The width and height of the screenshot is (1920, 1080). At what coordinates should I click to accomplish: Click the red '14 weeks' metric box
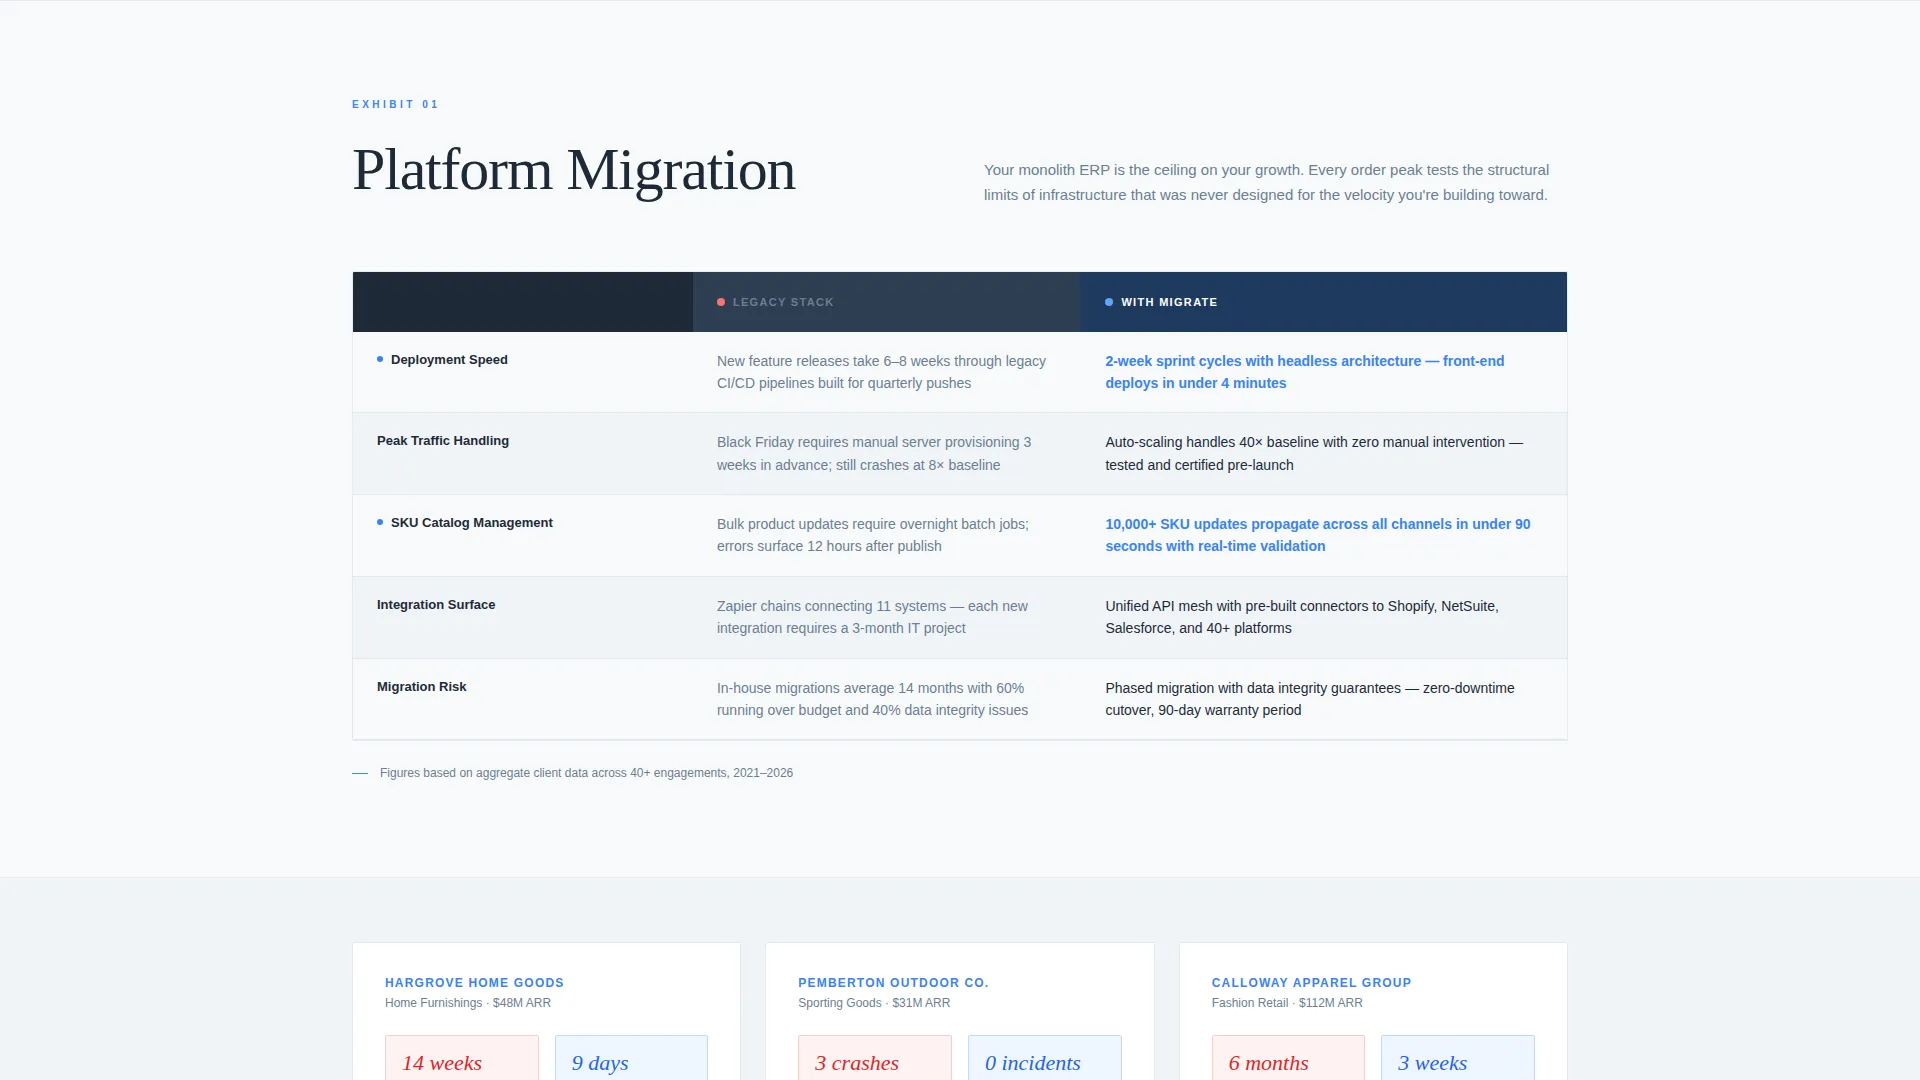point(462,1058)
